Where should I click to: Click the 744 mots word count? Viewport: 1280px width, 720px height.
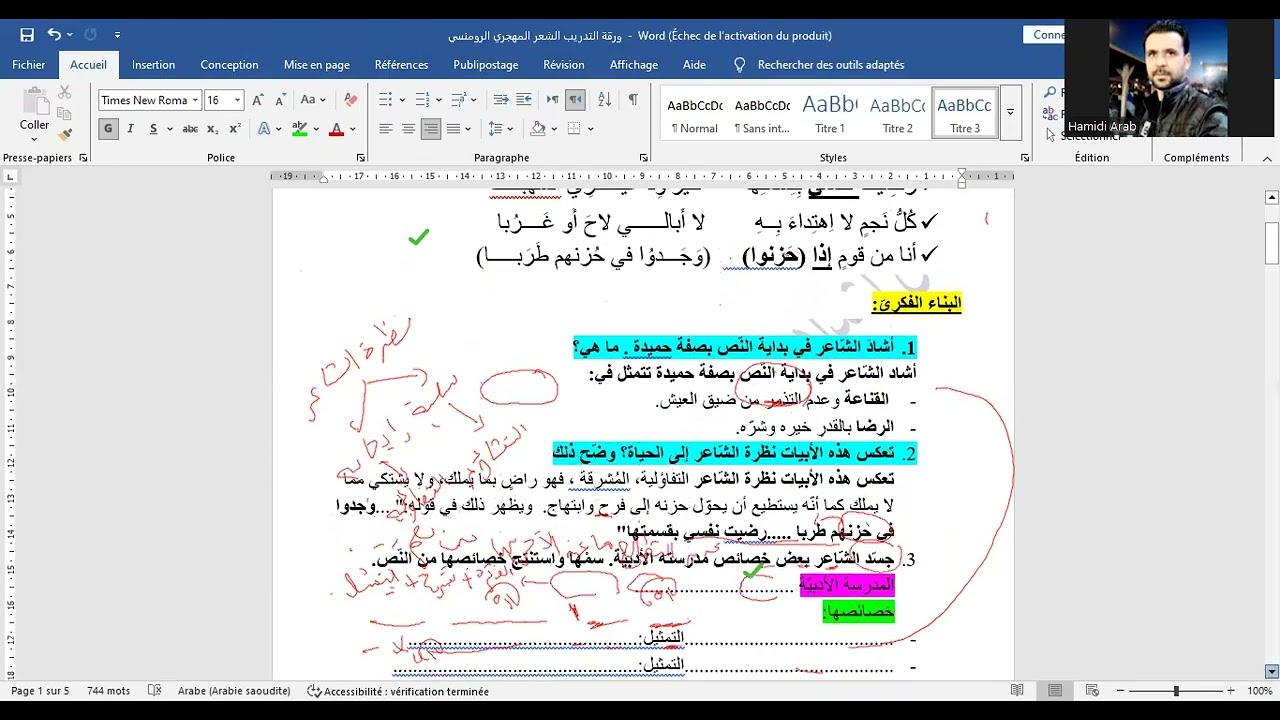(109, 691)
